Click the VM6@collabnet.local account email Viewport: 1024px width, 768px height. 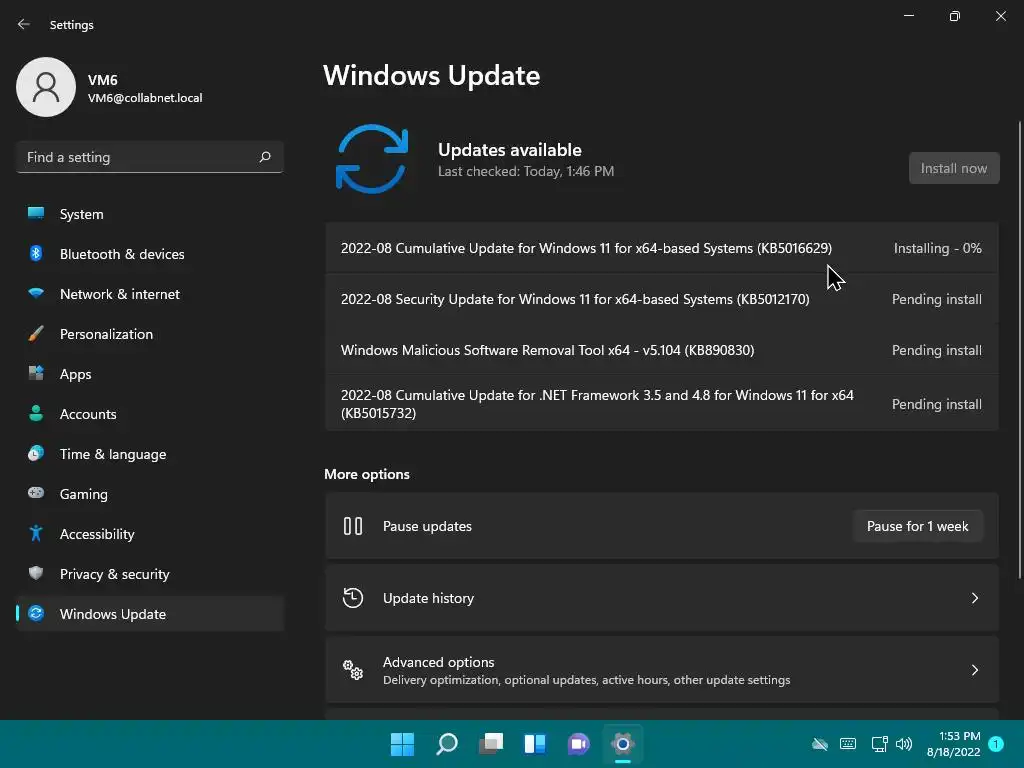click(x=145, y=98)
